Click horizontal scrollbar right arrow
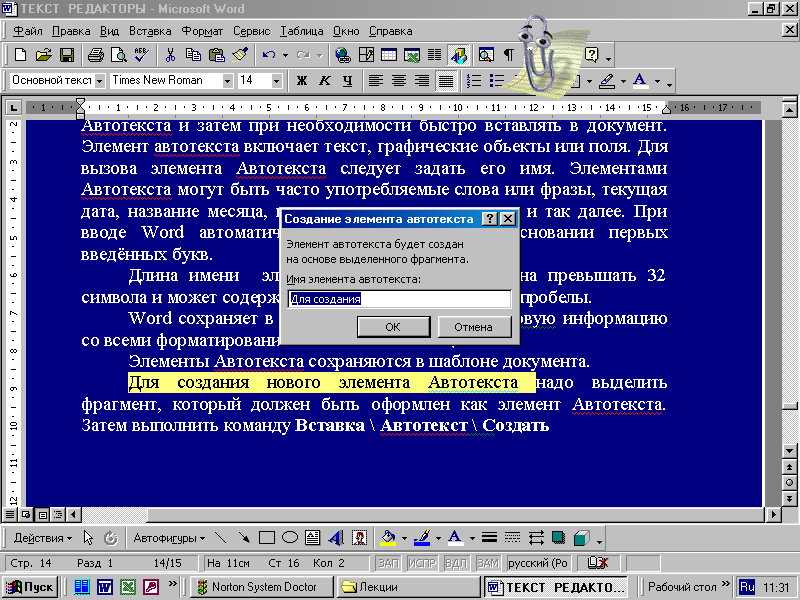 (774, 514)
